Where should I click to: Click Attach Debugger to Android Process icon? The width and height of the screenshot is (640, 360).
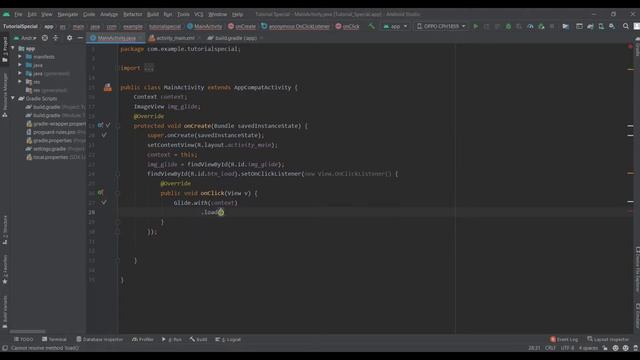tap(541, 26)
